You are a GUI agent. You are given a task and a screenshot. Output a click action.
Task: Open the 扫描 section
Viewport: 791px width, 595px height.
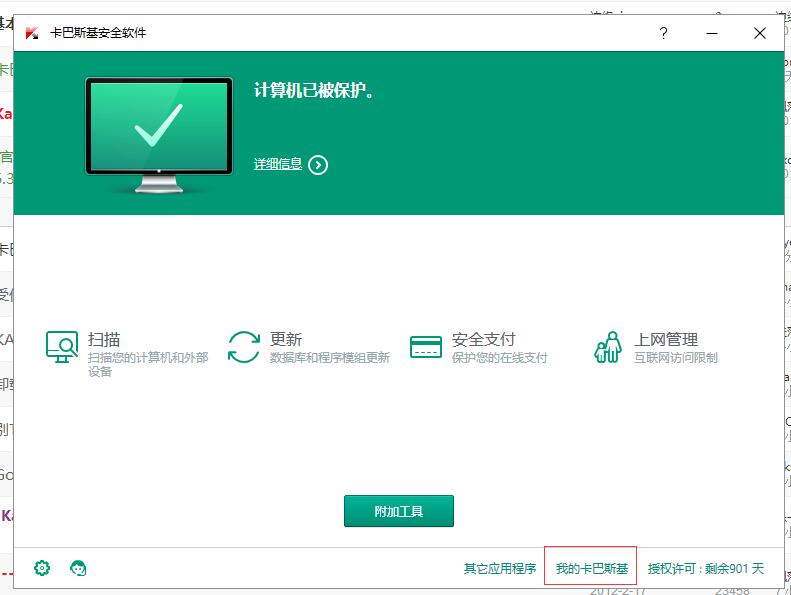pyautogui.click(x=104, y=339)
